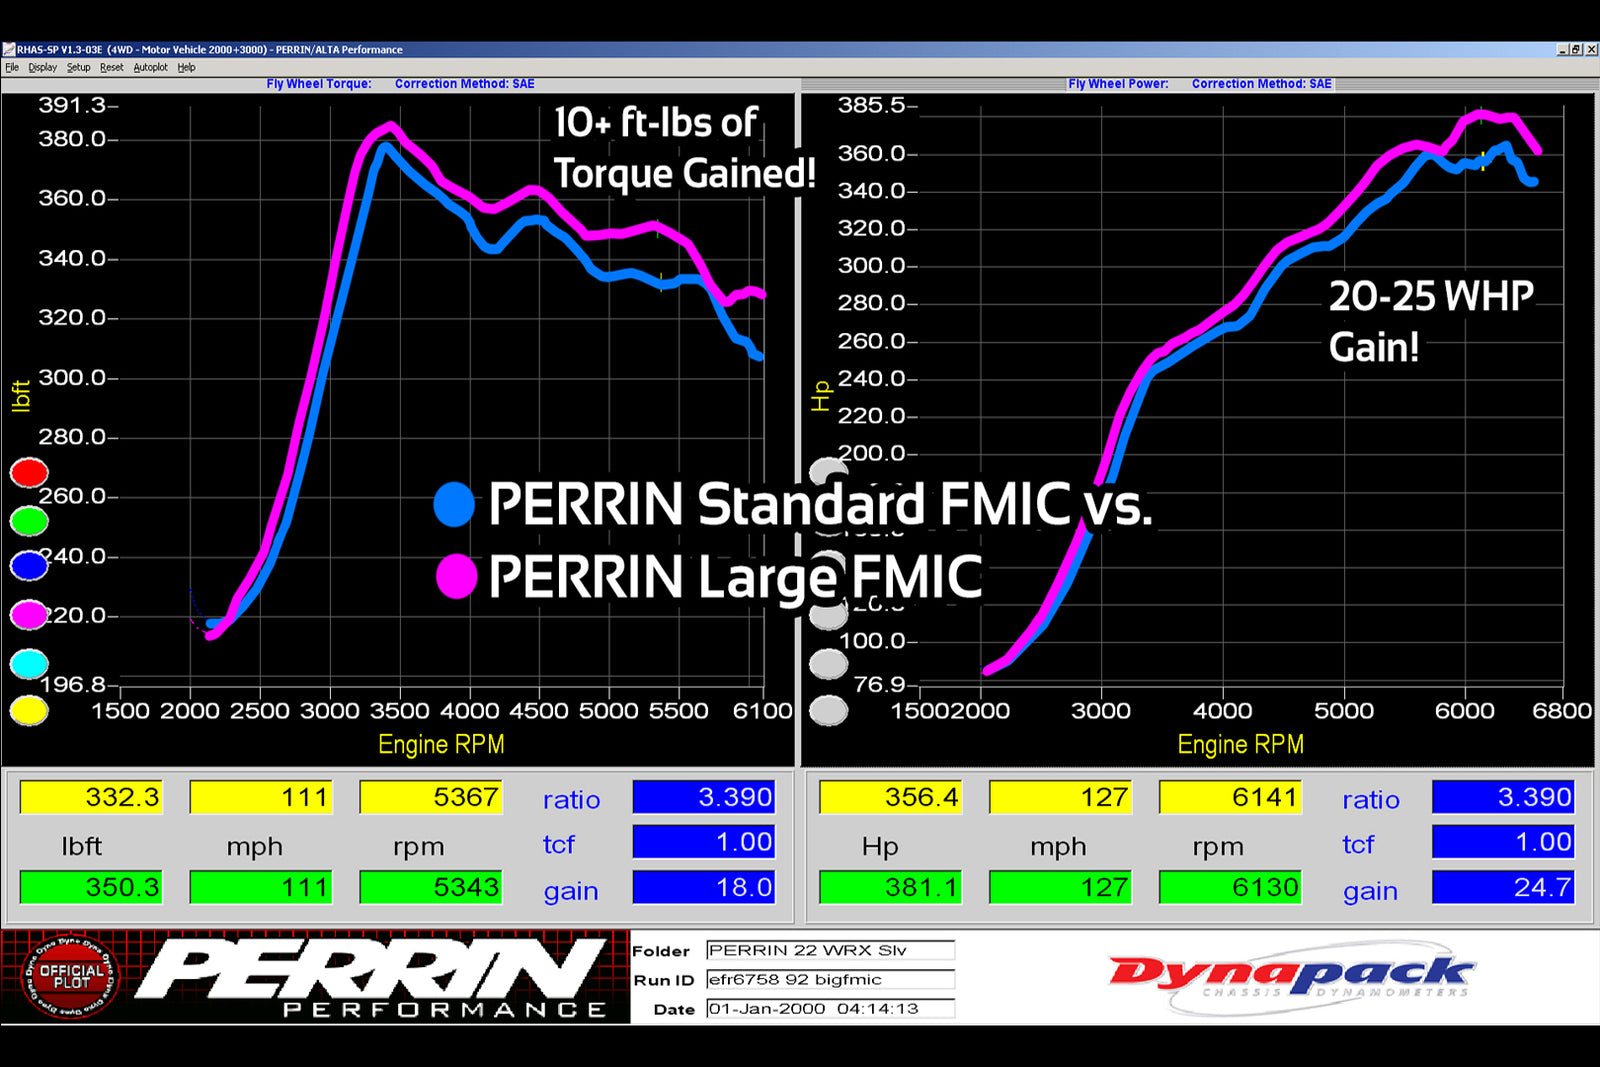Select the cyan run color circle
The image size is (1600, 1067).
tap(29, 663)
